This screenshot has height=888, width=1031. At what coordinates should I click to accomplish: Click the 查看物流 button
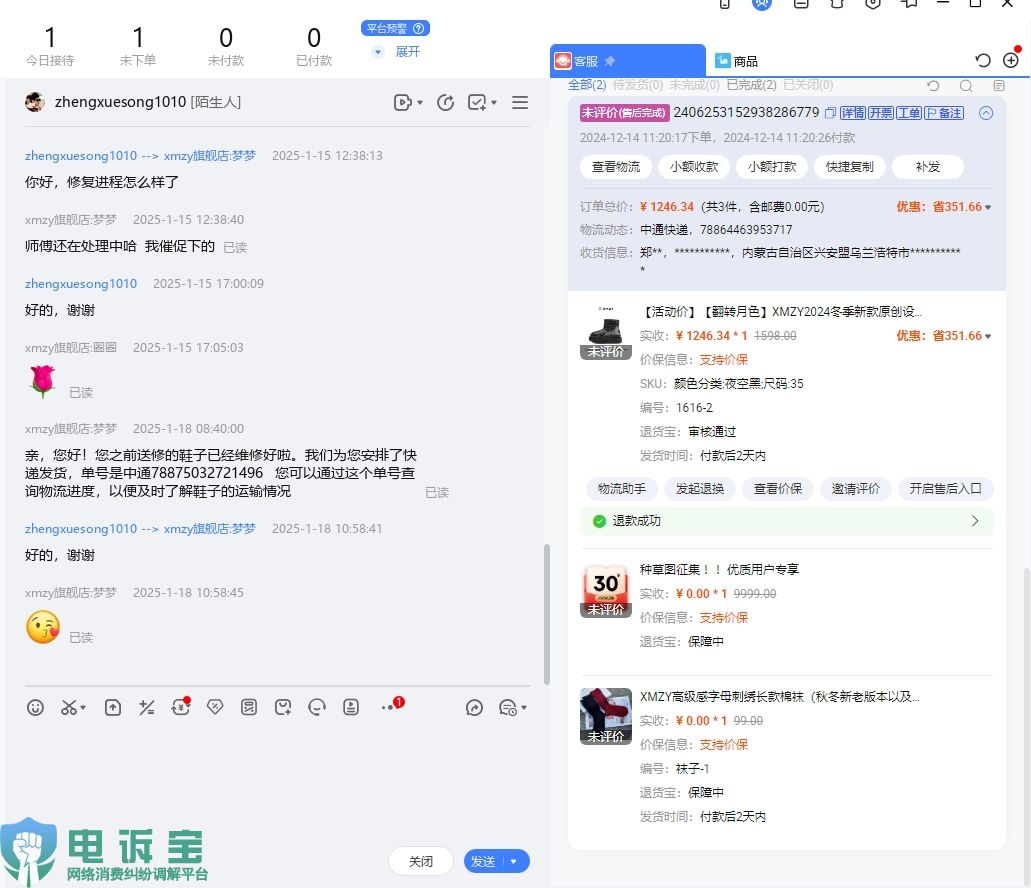tap(616, 167)
